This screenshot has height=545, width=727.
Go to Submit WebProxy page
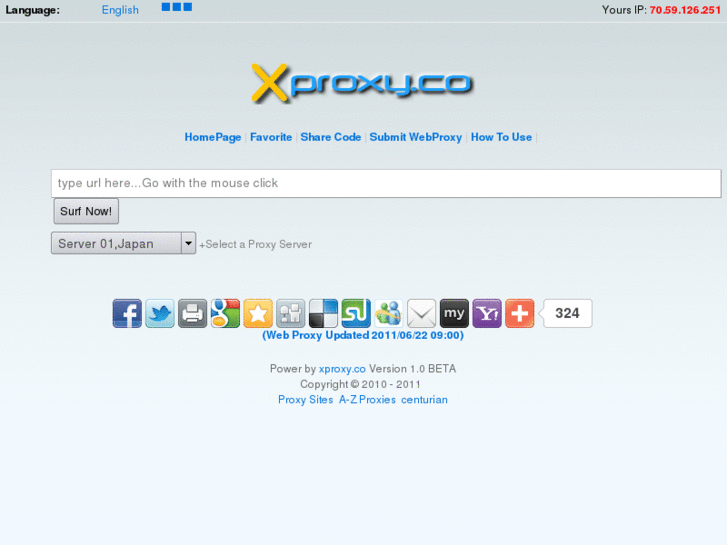[416, 137]
